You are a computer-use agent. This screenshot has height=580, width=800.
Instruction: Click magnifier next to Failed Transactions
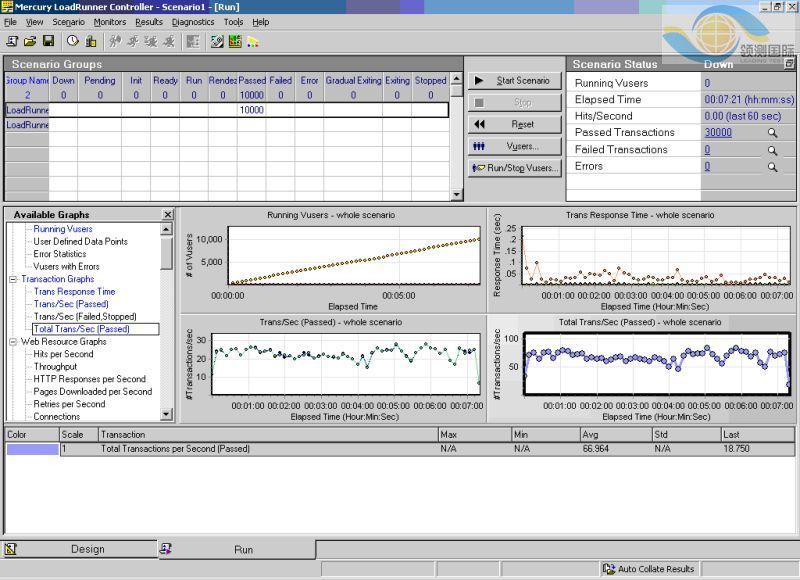click(x=772, y=150)
